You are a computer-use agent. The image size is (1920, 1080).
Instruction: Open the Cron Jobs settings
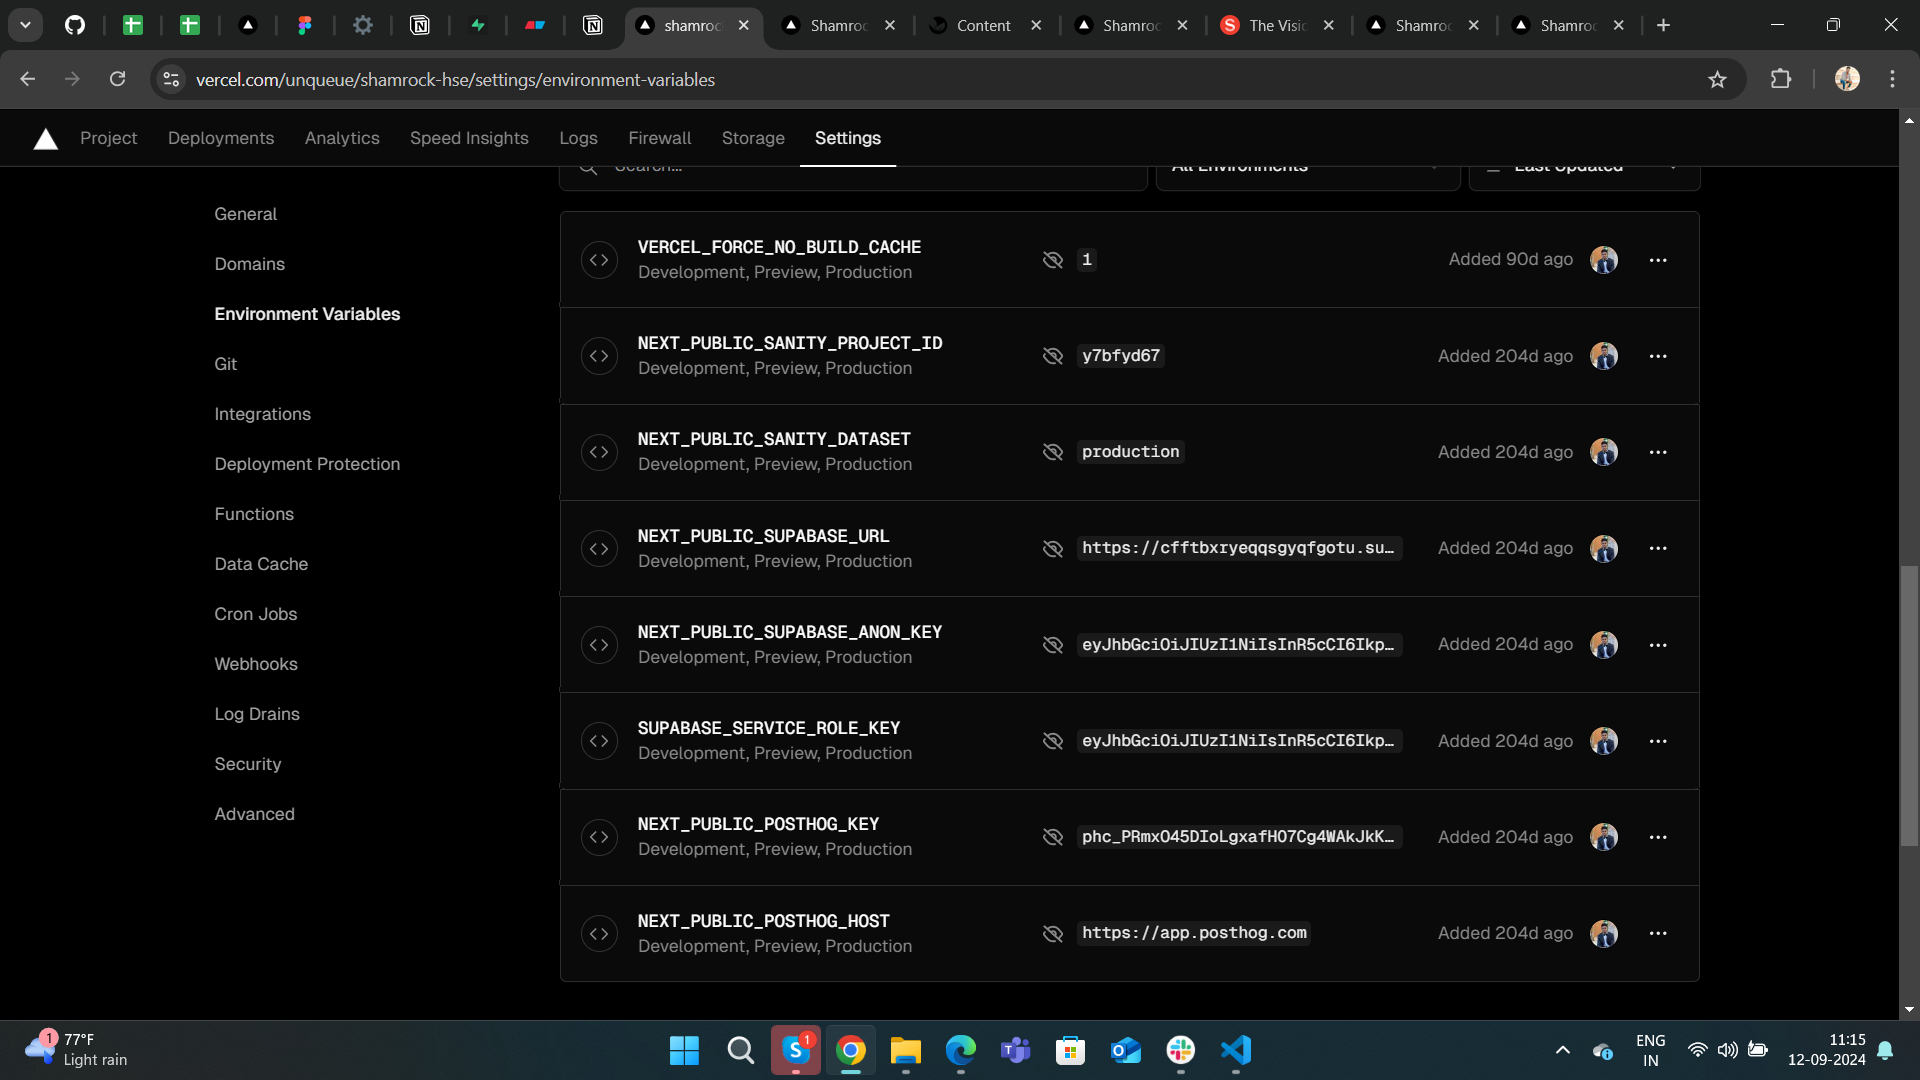pyautogui.click(x=256, y=614)
